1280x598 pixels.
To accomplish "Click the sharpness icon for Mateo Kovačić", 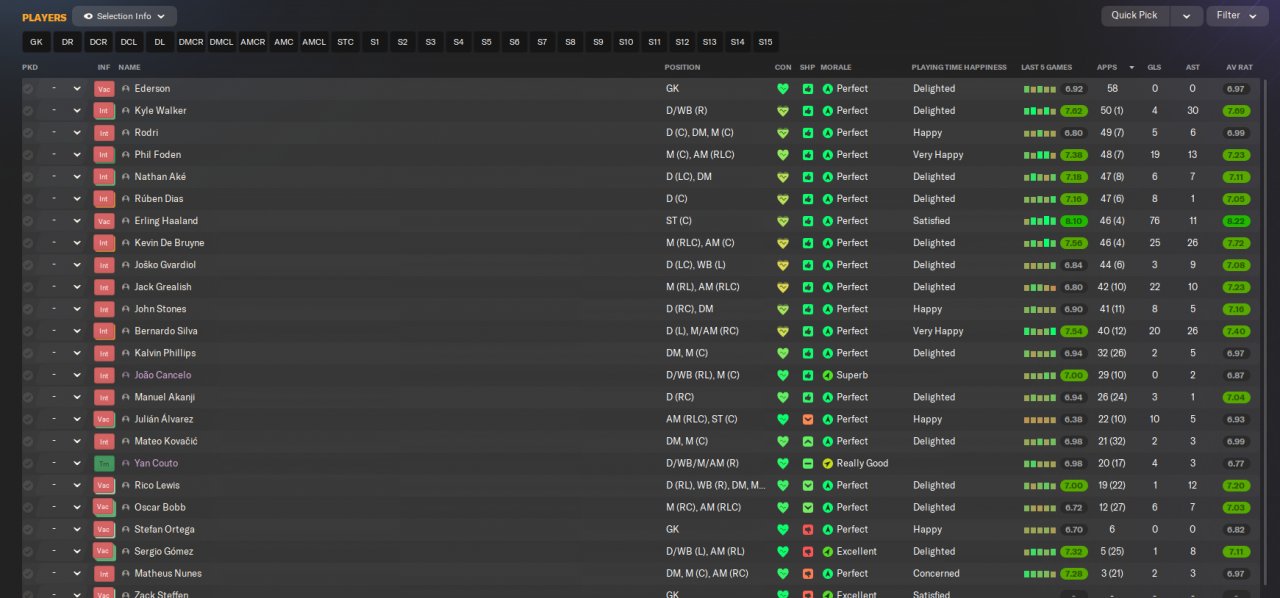I will pos(808,441).
